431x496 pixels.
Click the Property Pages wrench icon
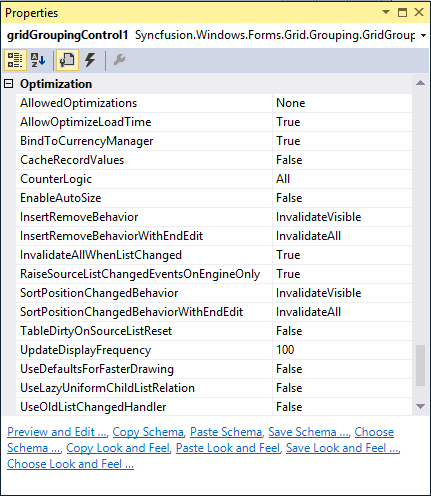pyautogui.click(x=119, y=60)
